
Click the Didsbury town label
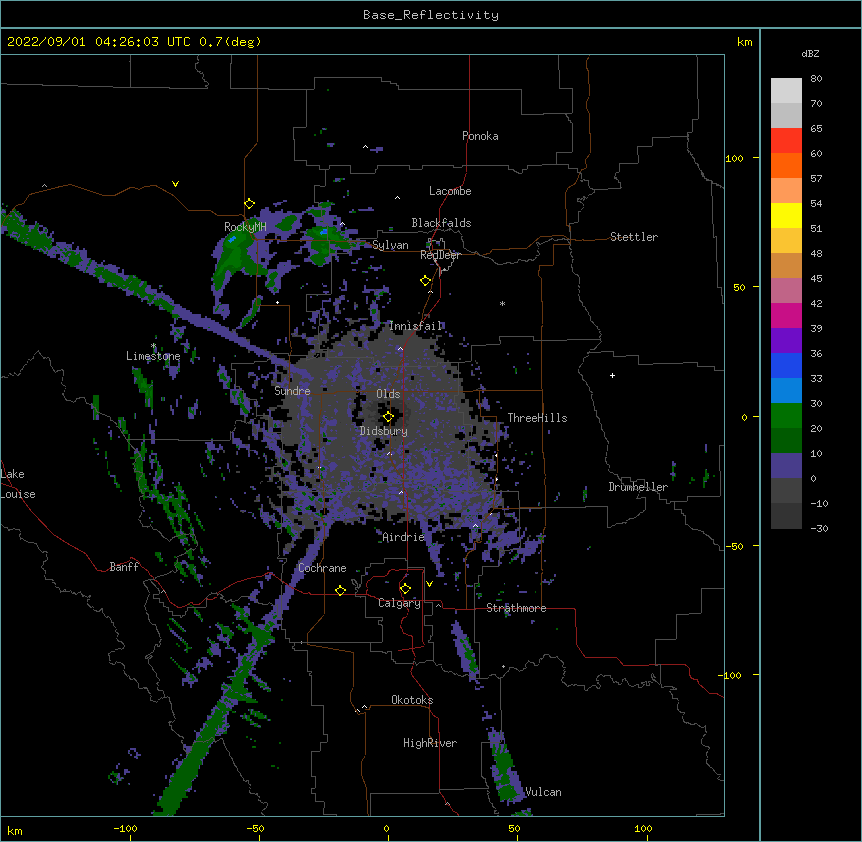(384, 431)
